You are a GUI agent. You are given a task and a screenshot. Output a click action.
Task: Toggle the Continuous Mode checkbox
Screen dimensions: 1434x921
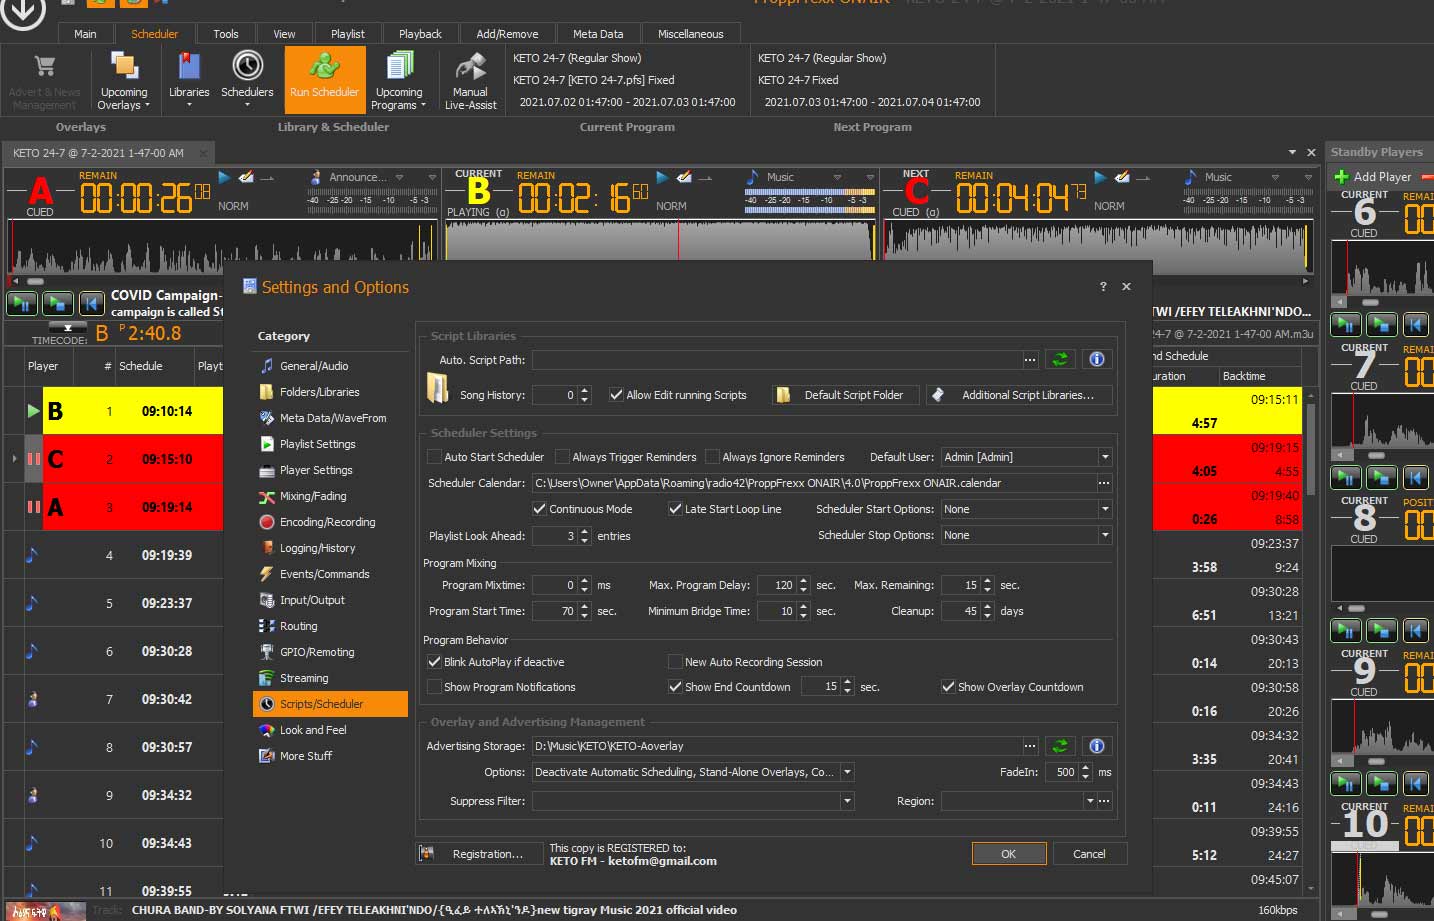539,509
